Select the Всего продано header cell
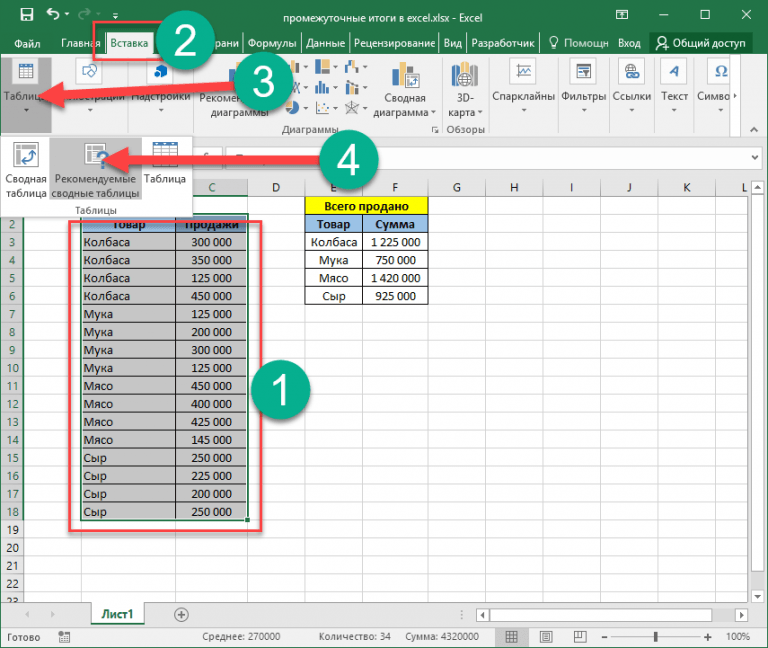Image resolution: width=768 pixels, height=648 pixels. pos(366,206)
